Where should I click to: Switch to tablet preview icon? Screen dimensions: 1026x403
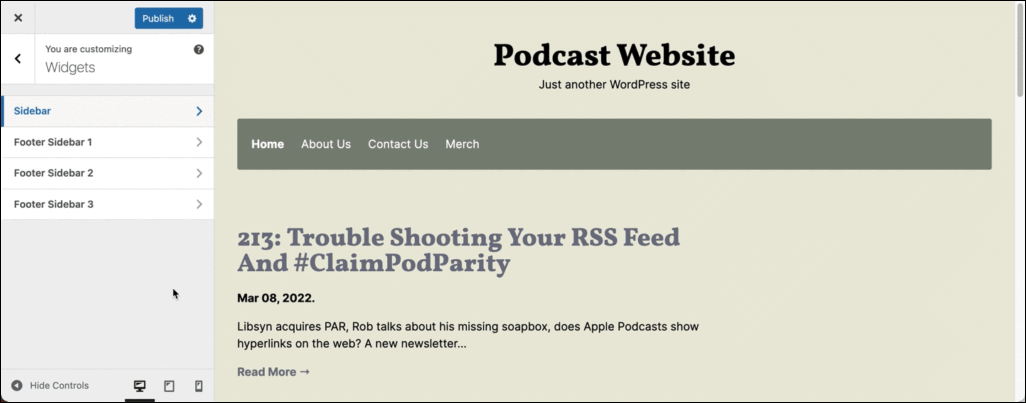(169, 386)
